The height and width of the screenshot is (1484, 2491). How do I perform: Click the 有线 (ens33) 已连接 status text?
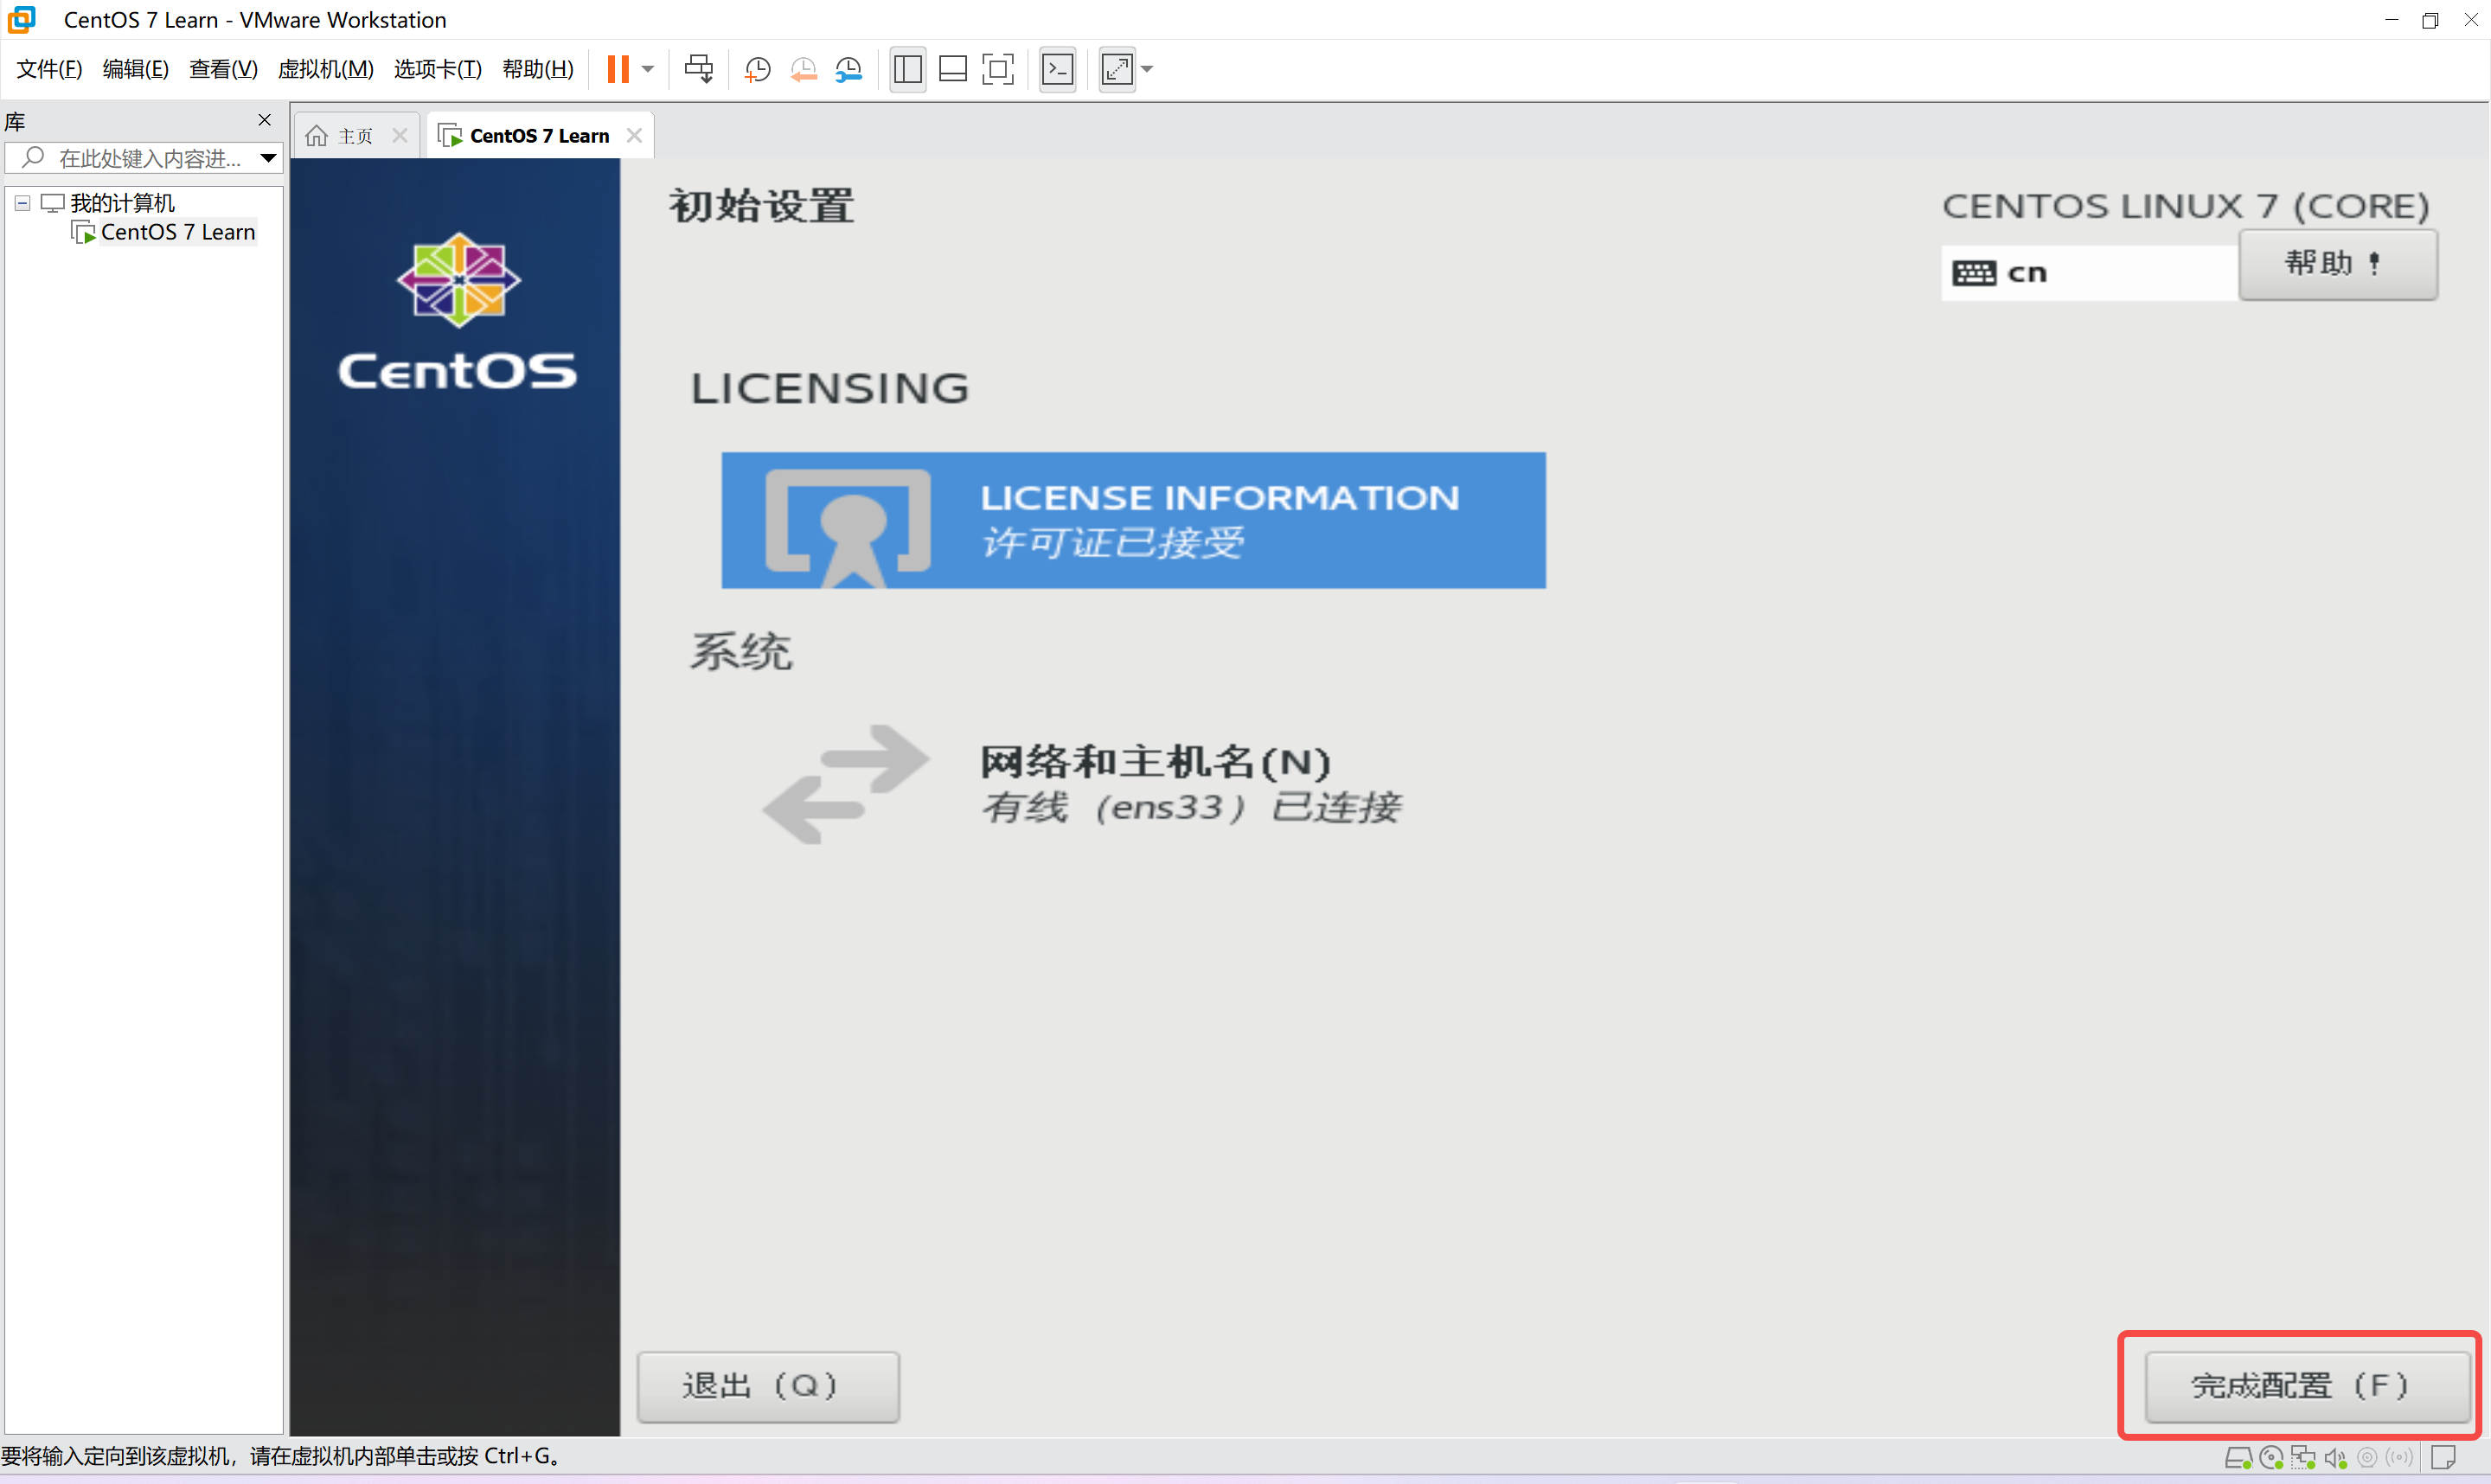(x=1190, y=807)
